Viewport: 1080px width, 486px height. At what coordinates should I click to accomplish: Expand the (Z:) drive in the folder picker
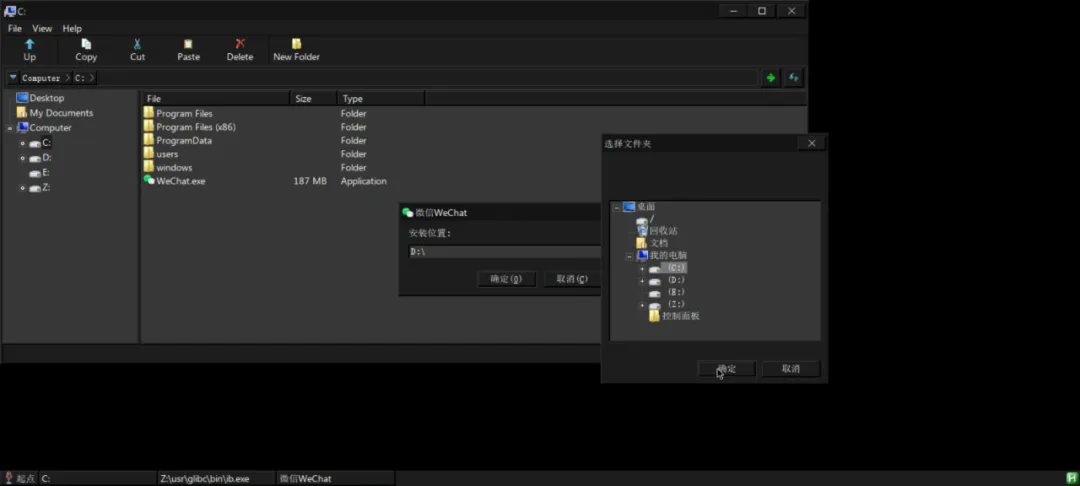tap(642, 305)
